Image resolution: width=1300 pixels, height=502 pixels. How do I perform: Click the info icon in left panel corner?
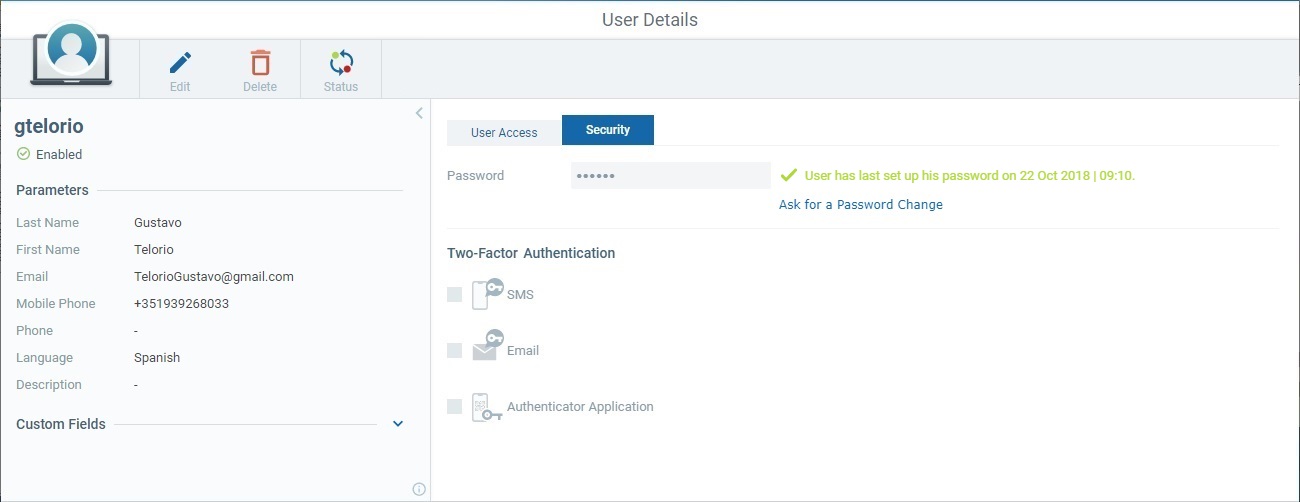coord(419,489)
